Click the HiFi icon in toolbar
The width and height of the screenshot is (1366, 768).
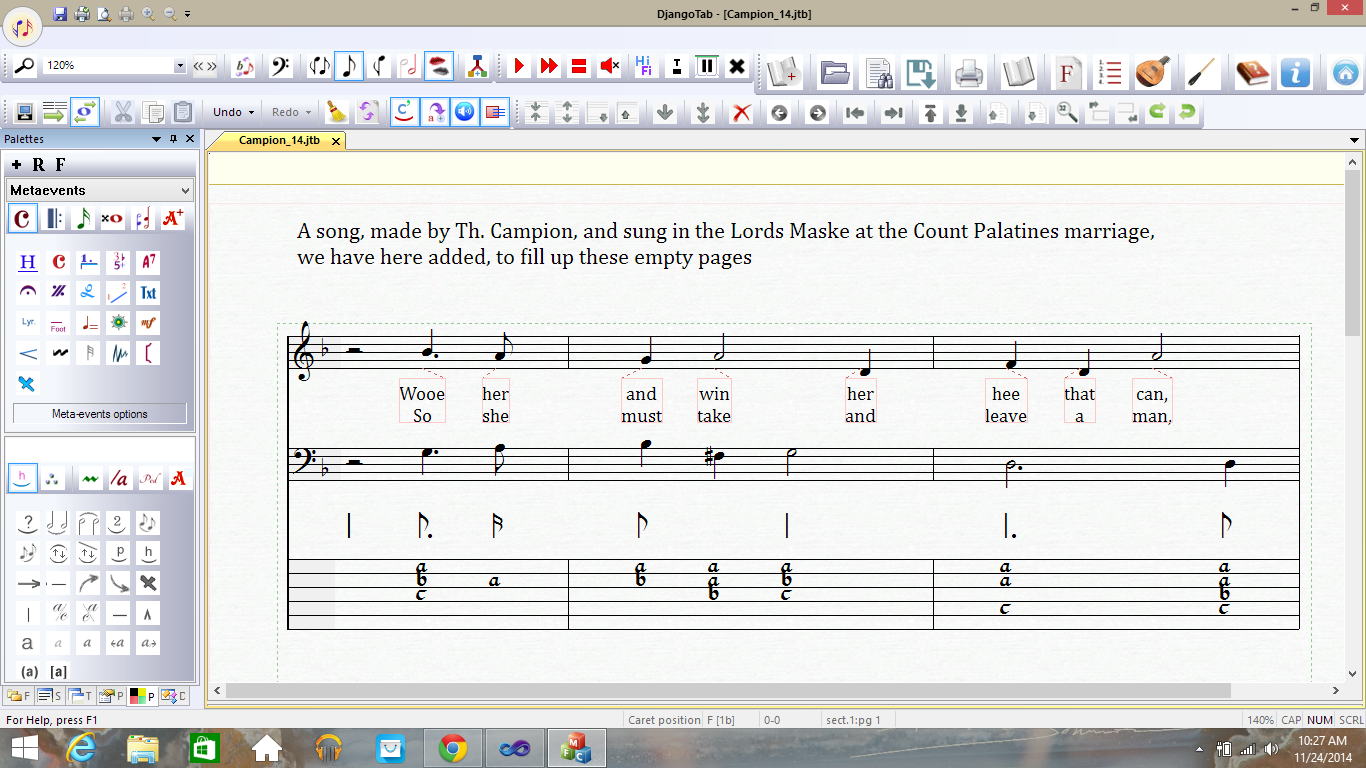tap(645, 66)
